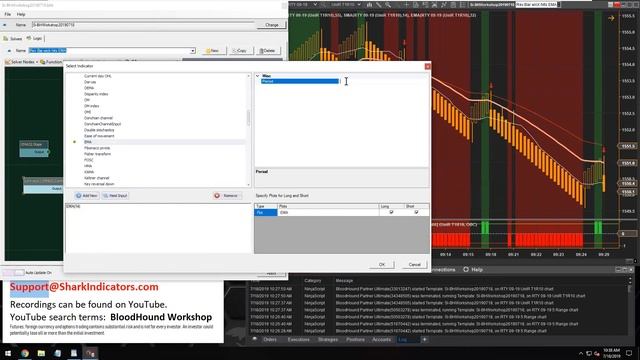Open Chrome from the taskbar
This screenshot has height=360, width=640.
25,353
